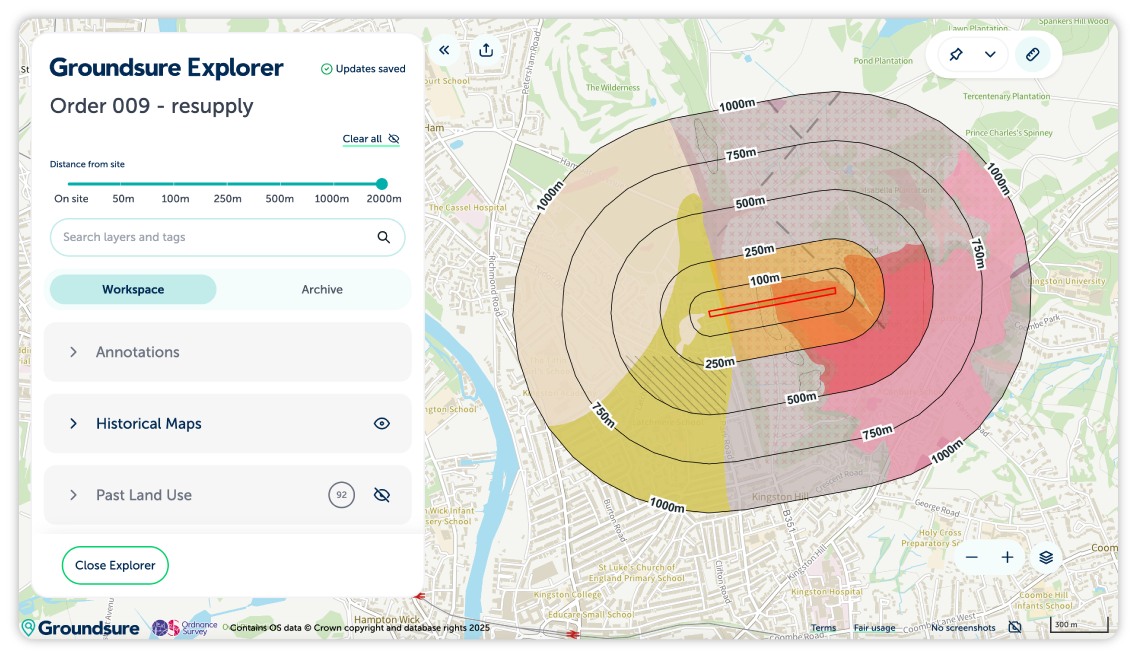Open the export/share icon next to the chevrons
1138x656 pixels.
point(486,49)
